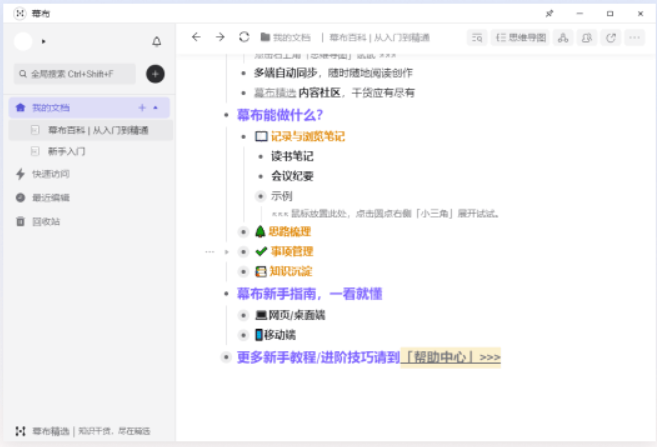Click the green checkmark in 事项管理
Viewport: 657px width, 447px height.
[261, 251]
